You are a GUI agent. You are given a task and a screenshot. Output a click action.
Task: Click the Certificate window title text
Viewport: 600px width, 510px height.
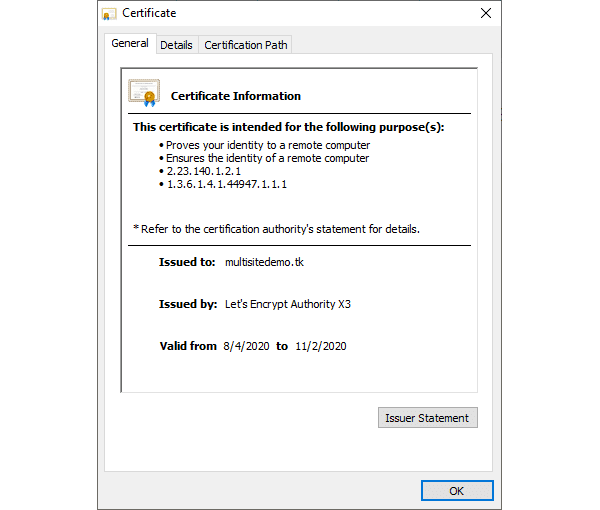[149, 13]
